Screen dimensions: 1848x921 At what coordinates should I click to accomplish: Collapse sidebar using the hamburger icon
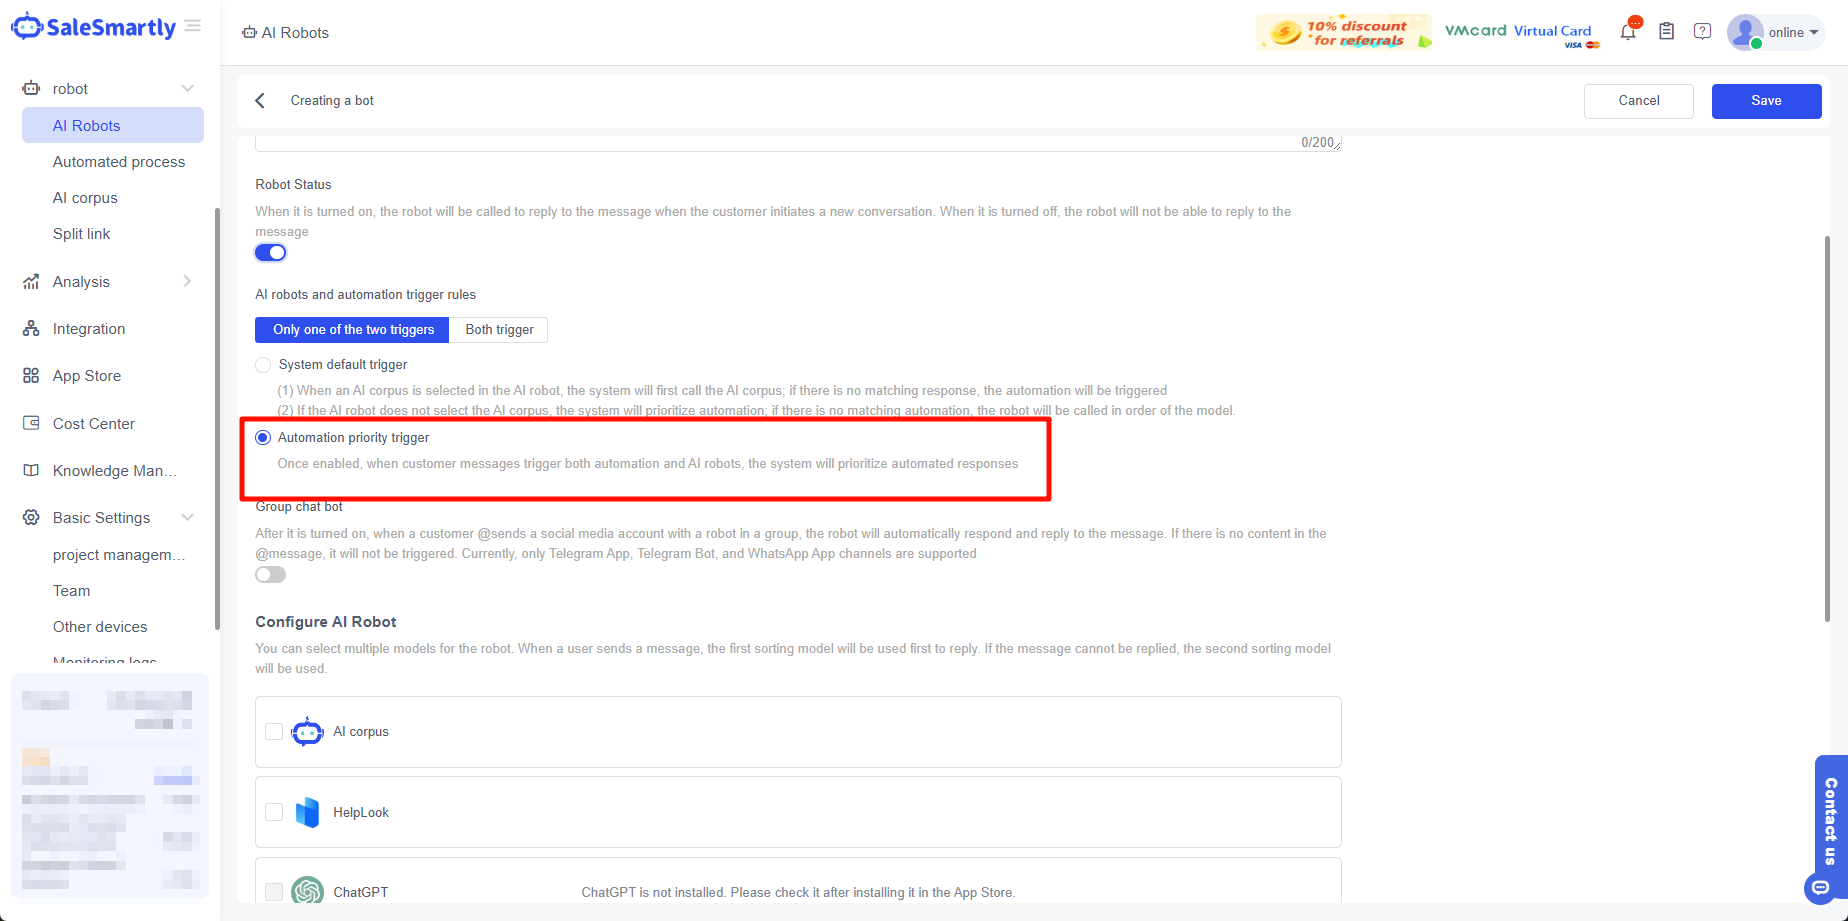coord(193,26)
